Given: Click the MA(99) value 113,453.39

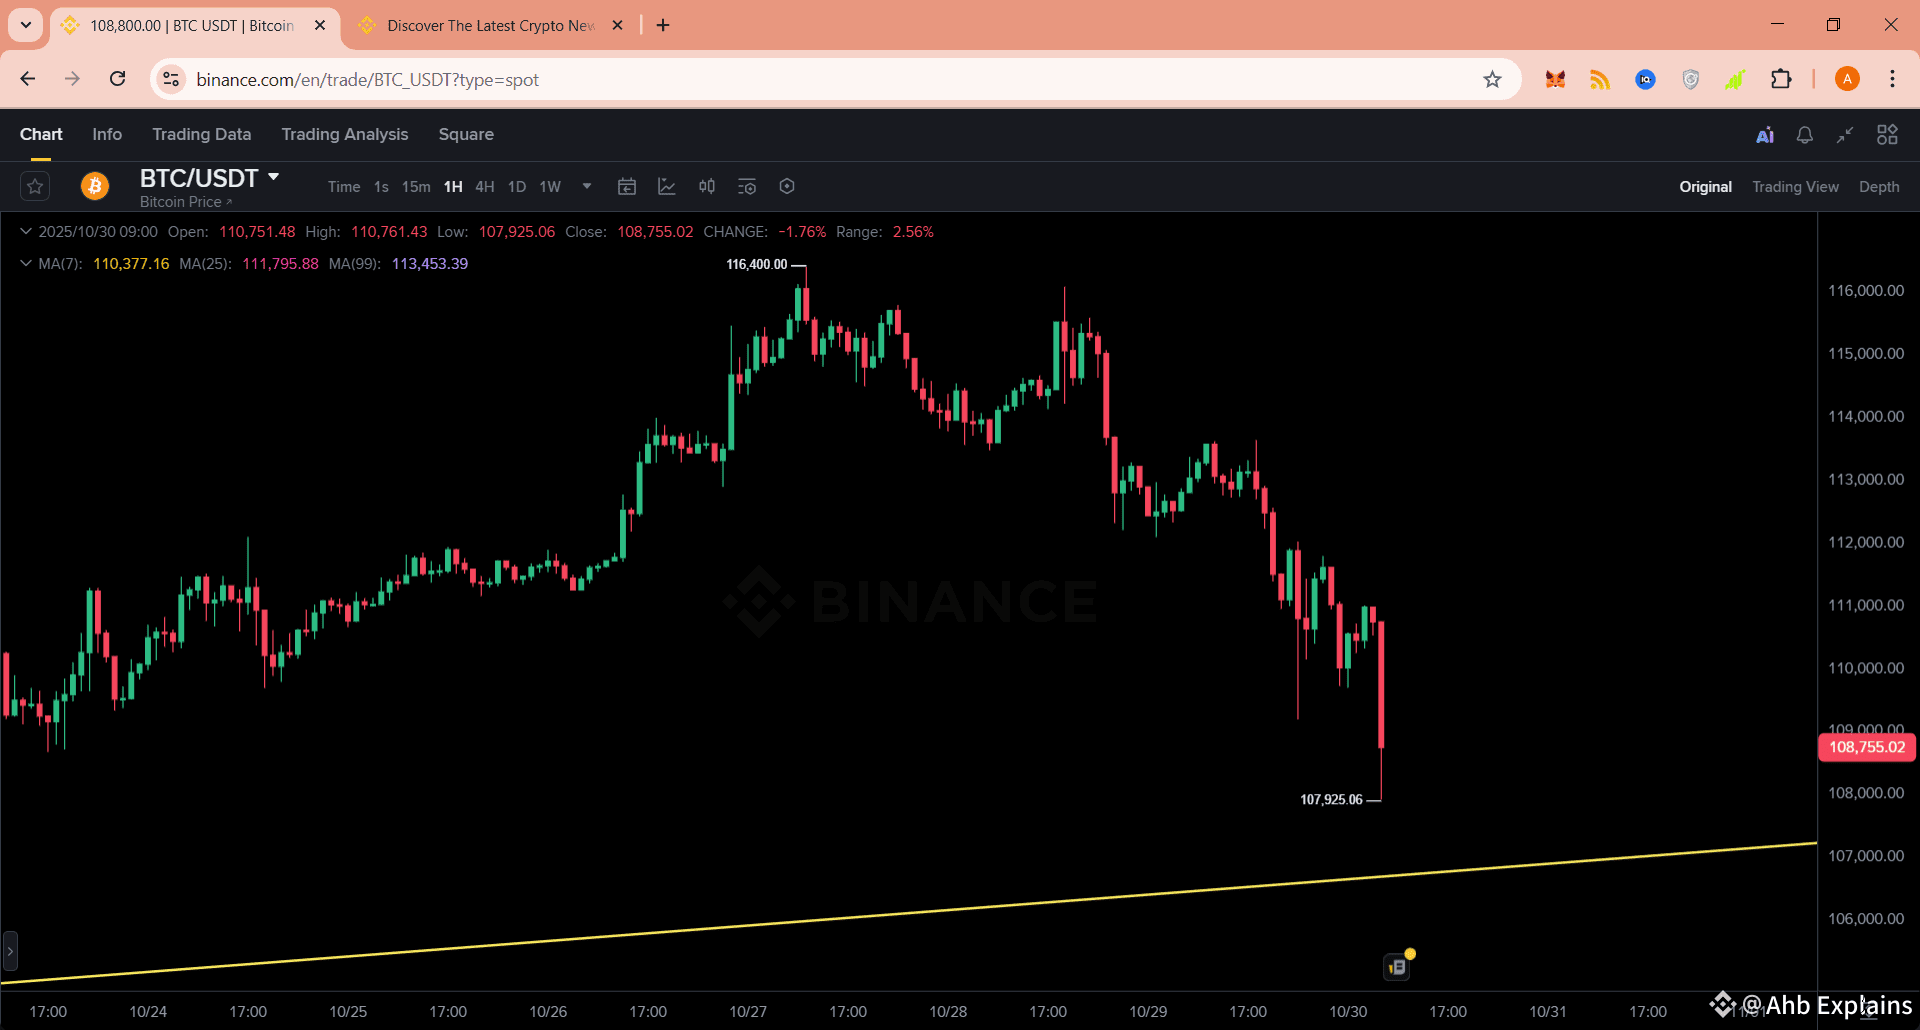Looking at the screenshot, I should point(430,264).
